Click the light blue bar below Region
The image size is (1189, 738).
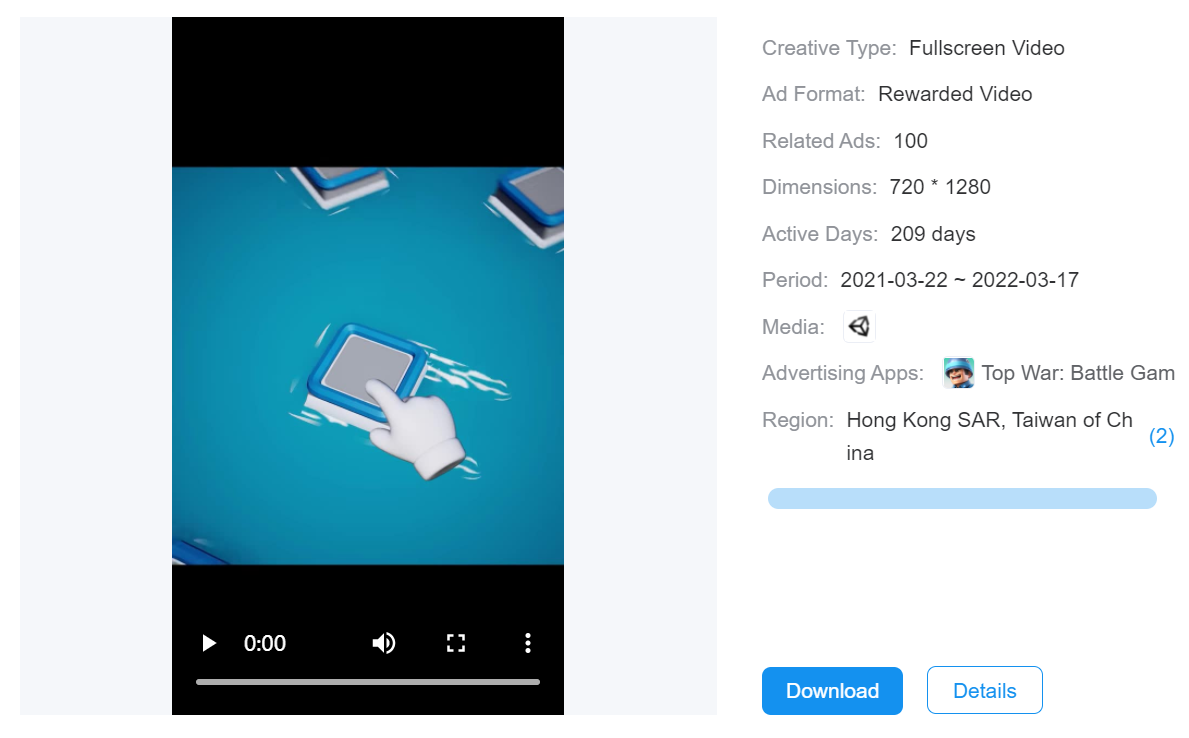click(x=961, y=498)
